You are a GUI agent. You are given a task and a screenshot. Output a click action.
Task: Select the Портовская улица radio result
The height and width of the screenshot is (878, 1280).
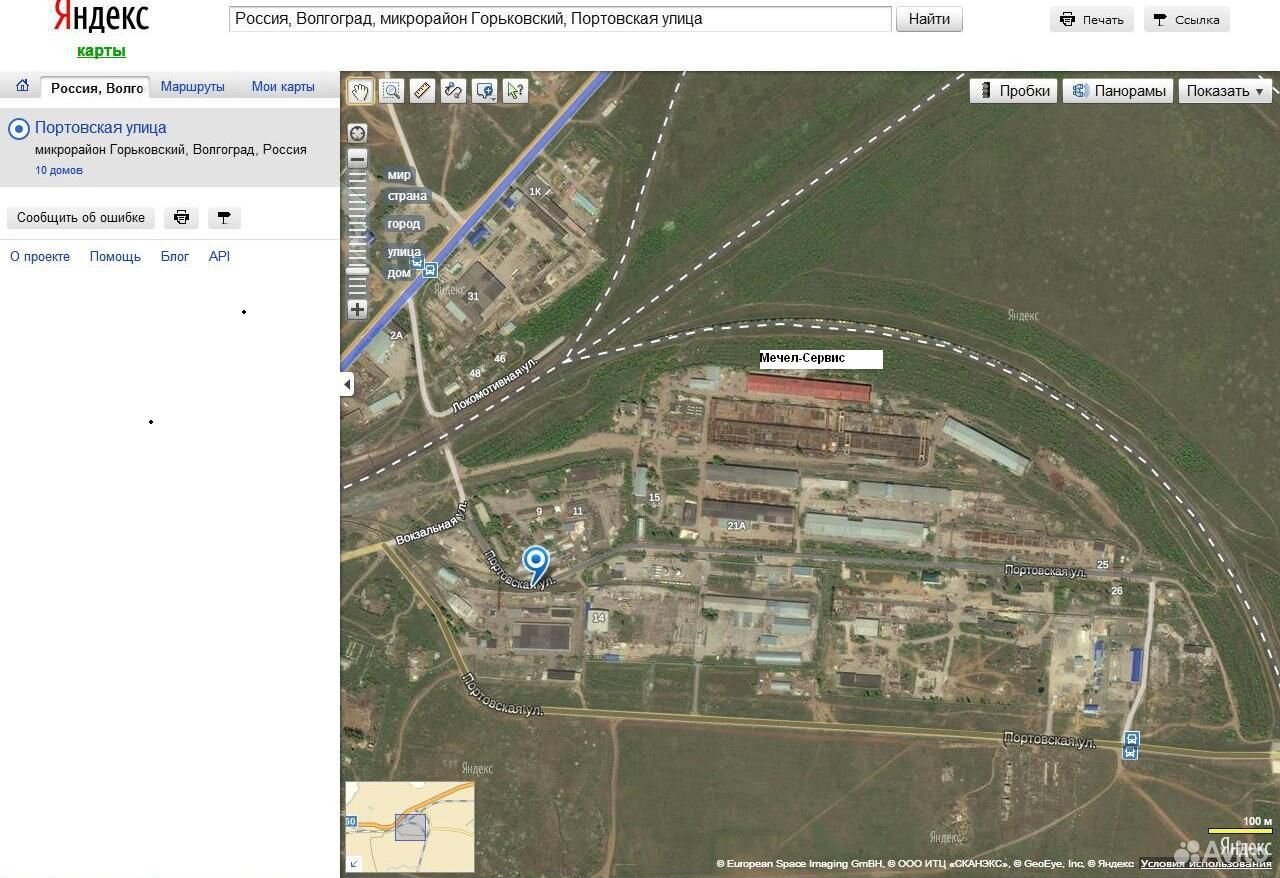[19, 129]
